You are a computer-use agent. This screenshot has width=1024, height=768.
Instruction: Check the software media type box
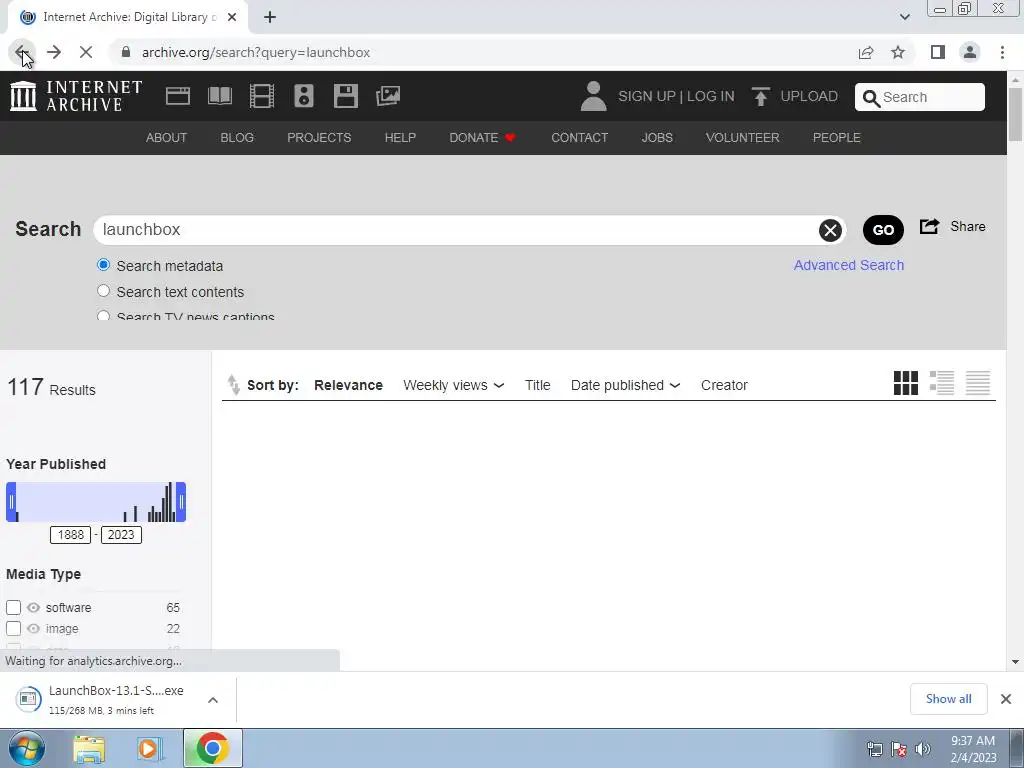13,607
